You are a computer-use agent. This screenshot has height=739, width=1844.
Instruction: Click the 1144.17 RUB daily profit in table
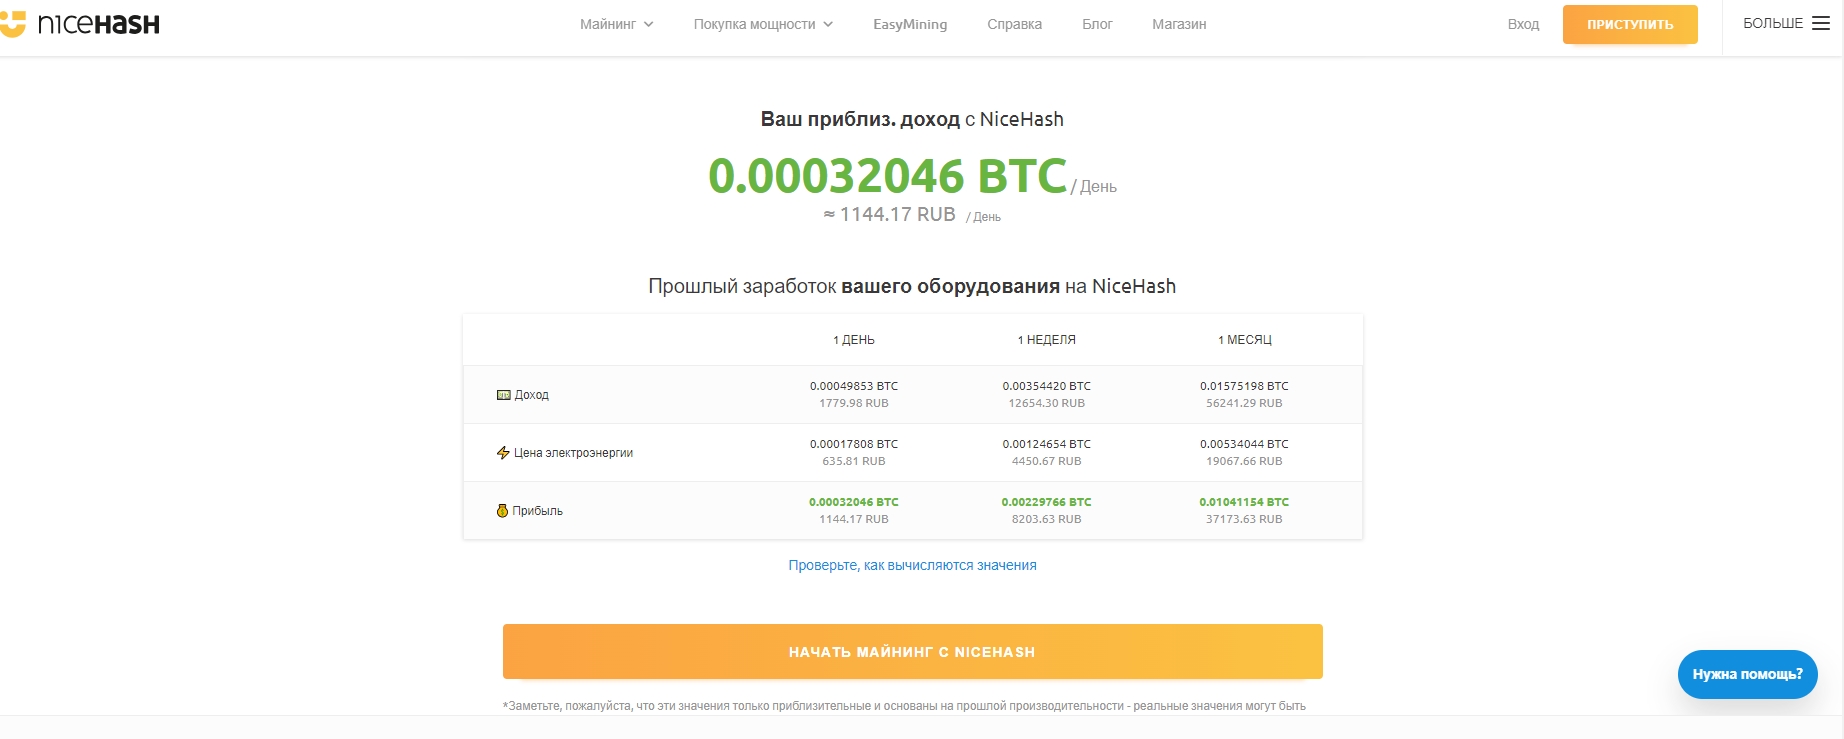(x=854, y=519)
